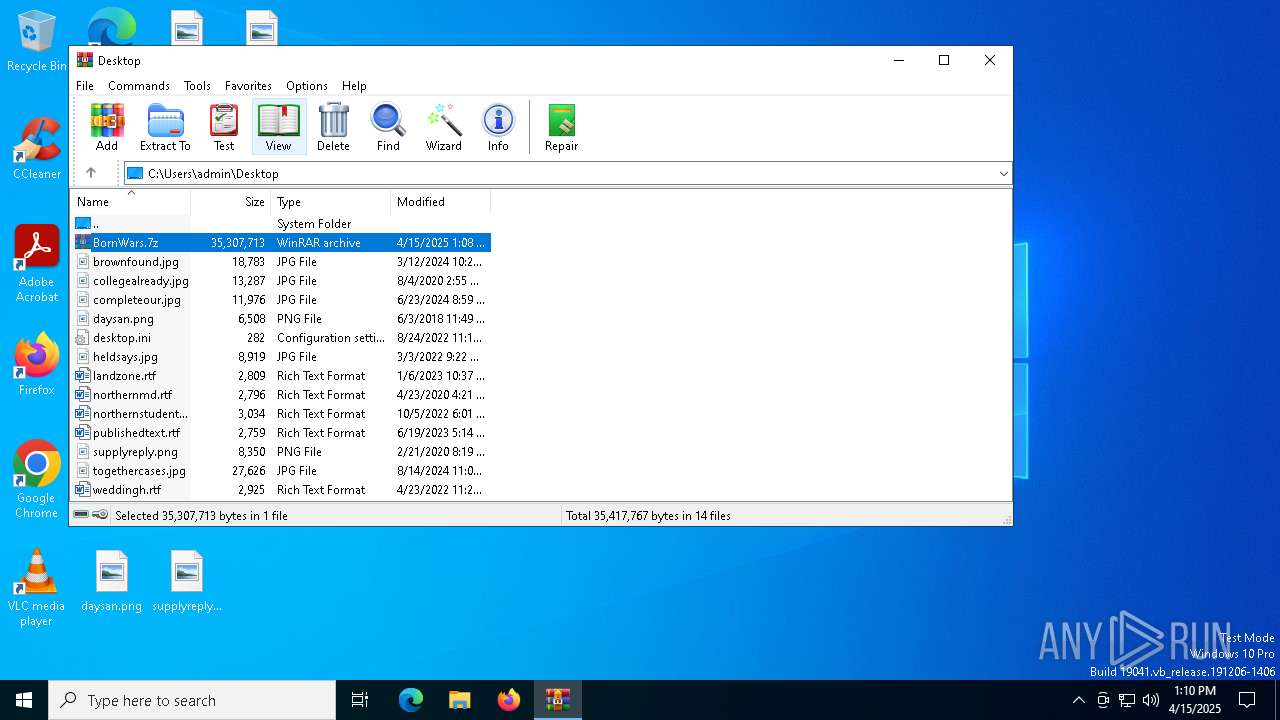Viewport: 1280px width, 720px height.
Task: Open the Tools menu
Action: (x=197, y=86)
